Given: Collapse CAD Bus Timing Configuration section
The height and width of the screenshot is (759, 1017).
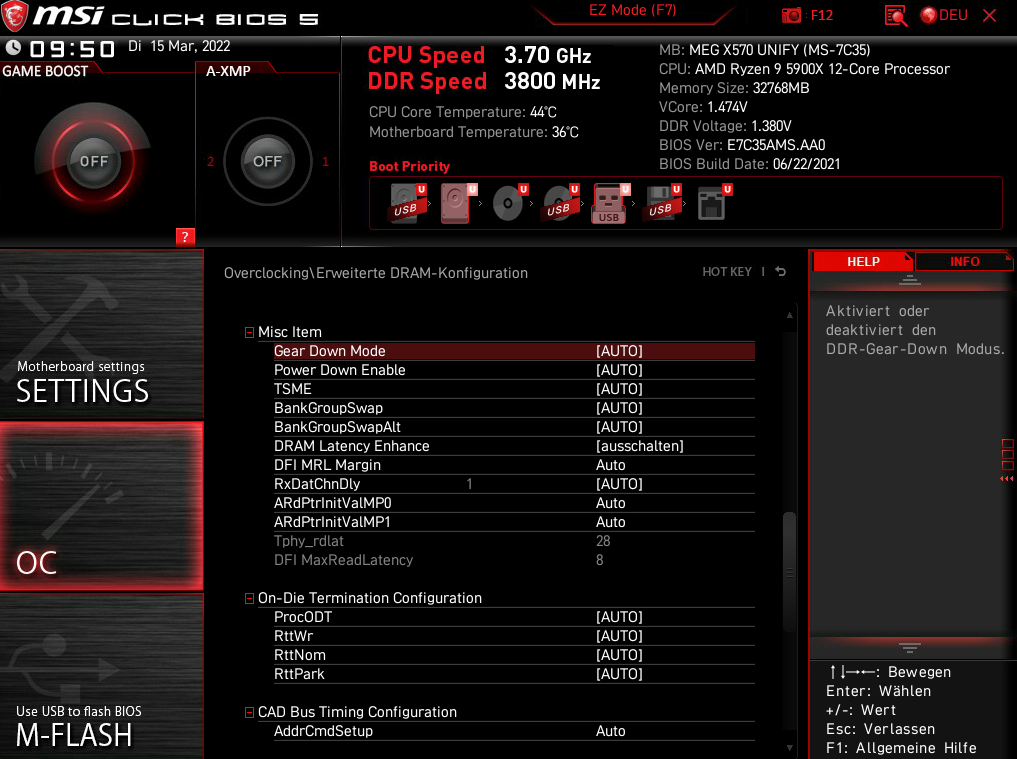Looking at the screenshot, I should 249,712.
